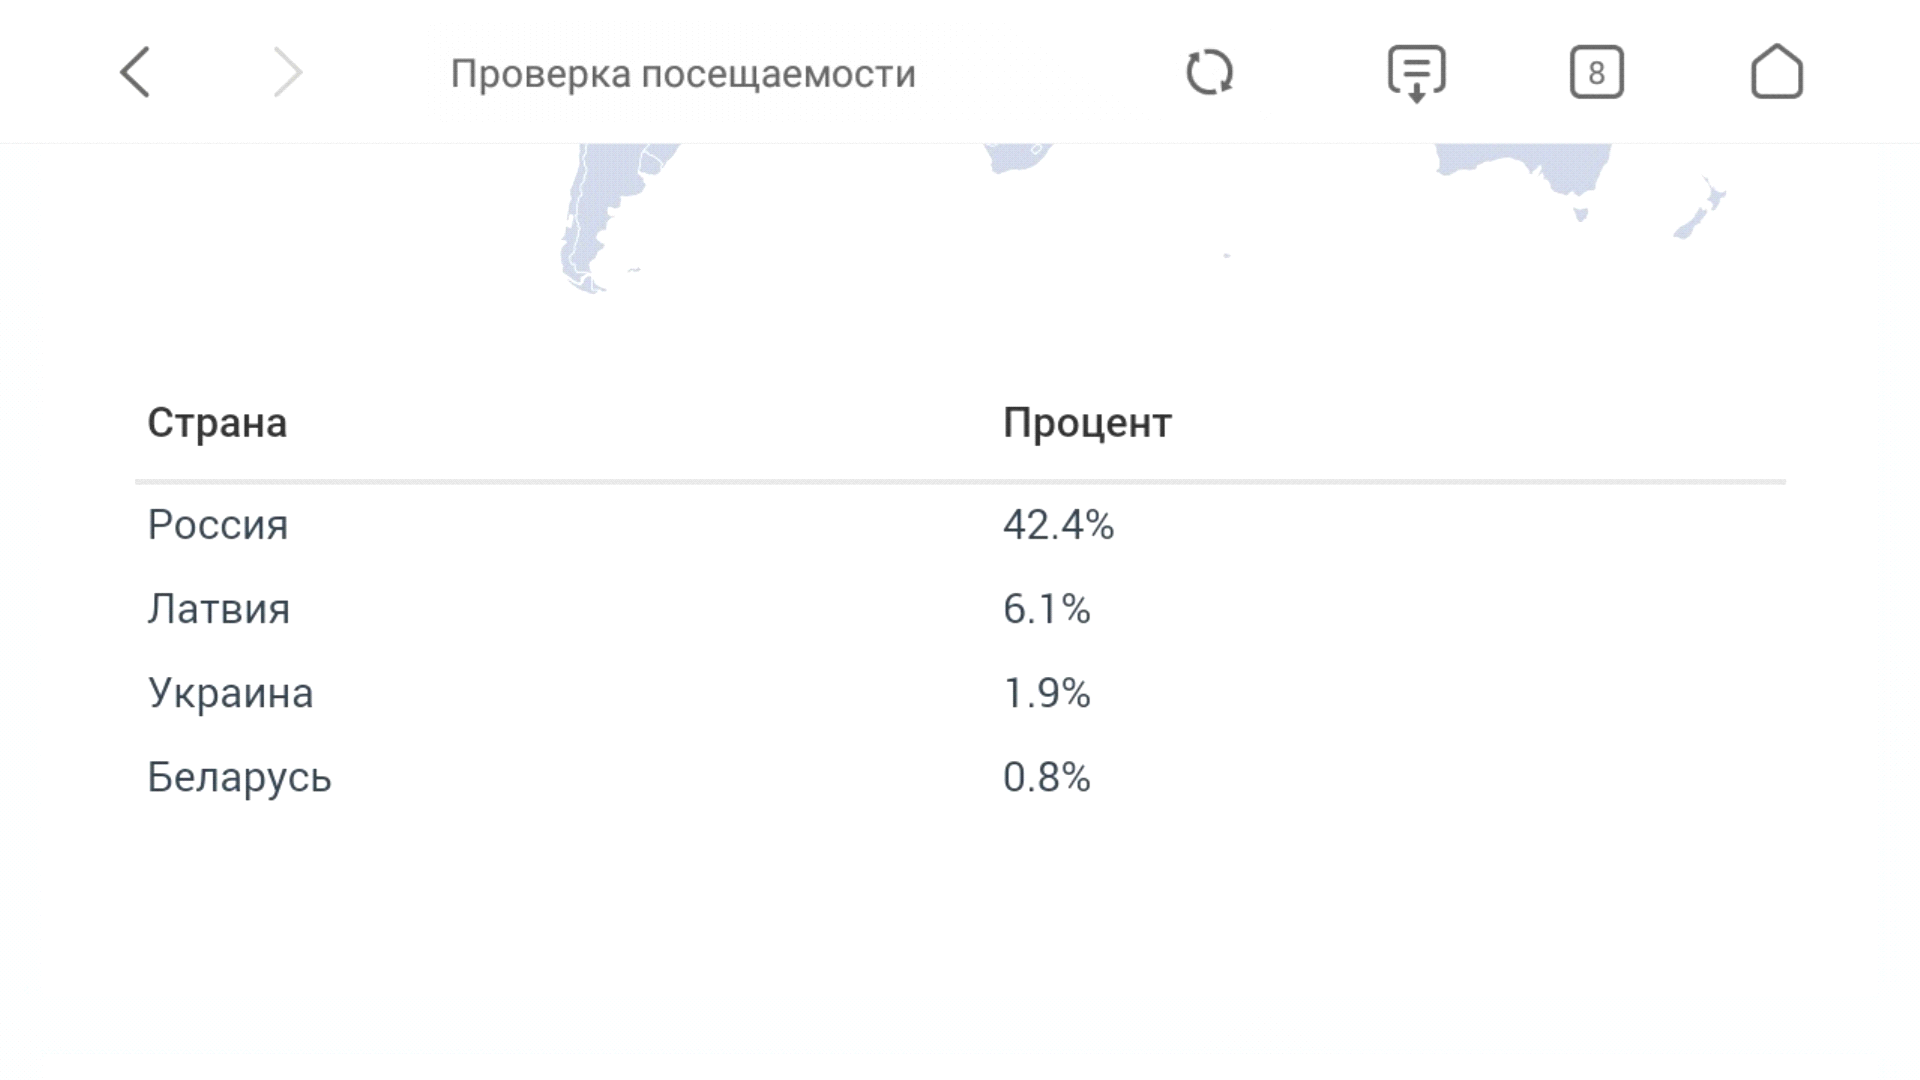This screenshot has width=1920, height=1080.
Task: Open the tab switcher showing 8
Action: coord(1596,72)
